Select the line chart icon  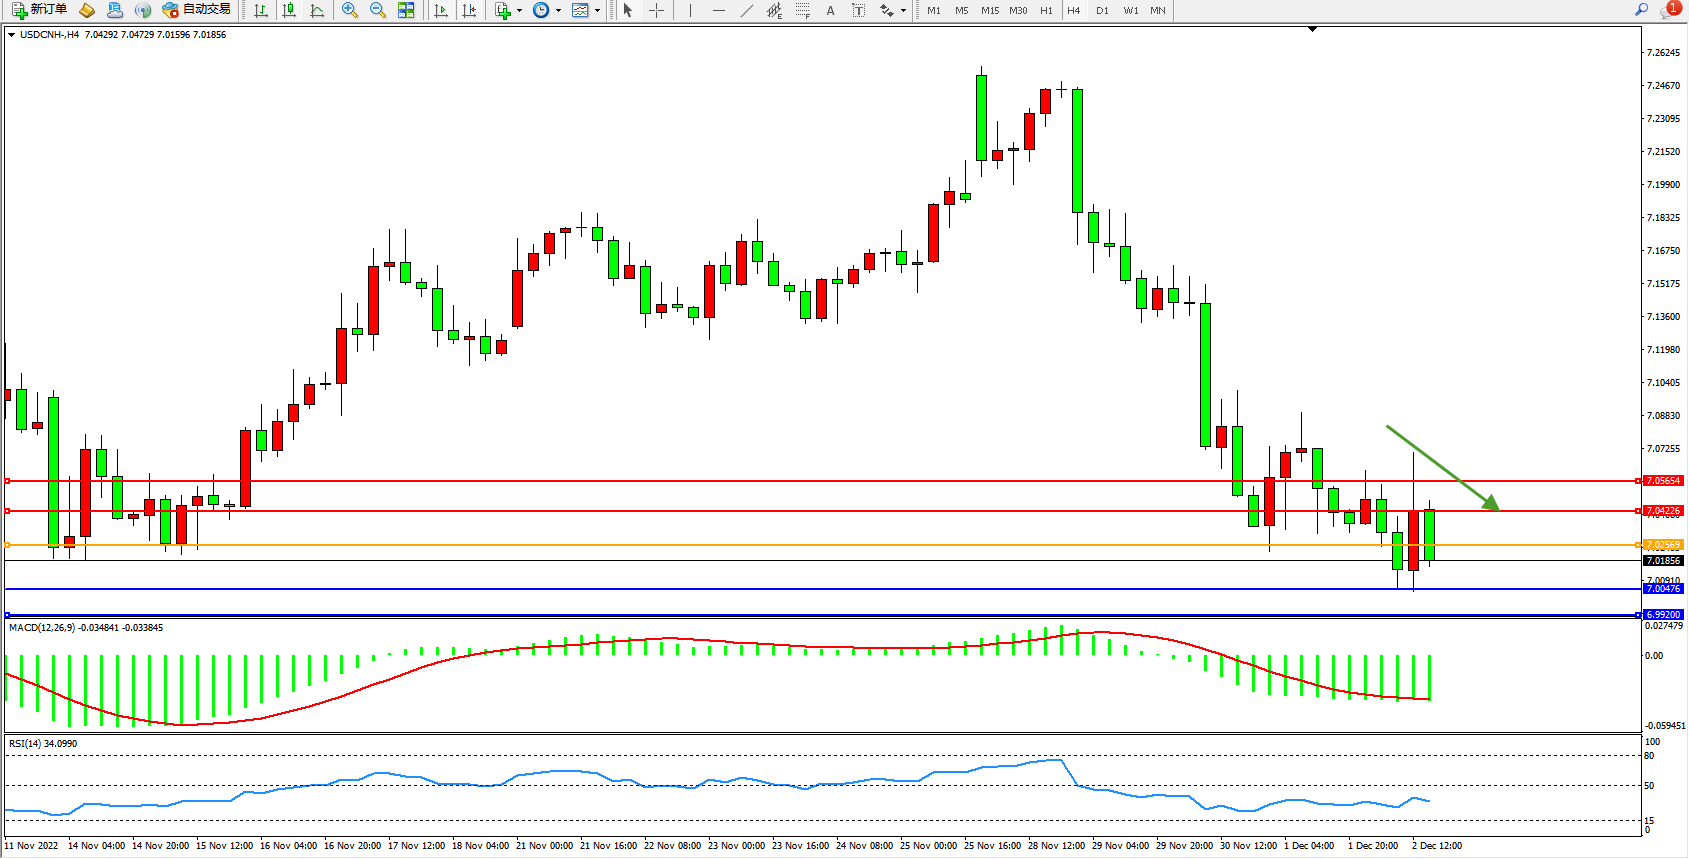click(x=317, y=10)
